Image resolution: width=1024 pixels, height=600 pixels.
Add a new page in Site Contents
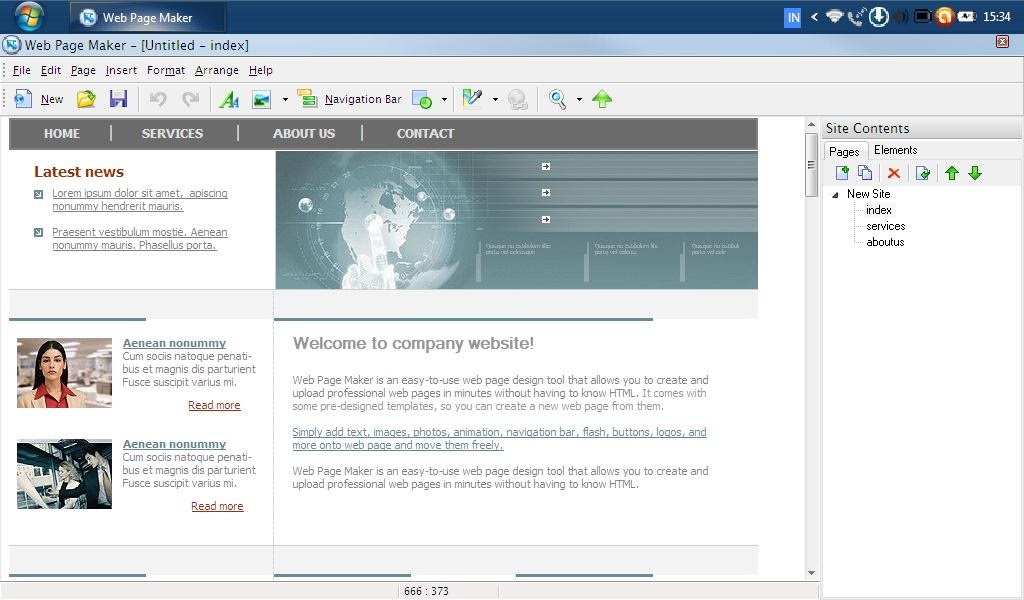click(x=842, y=173)
